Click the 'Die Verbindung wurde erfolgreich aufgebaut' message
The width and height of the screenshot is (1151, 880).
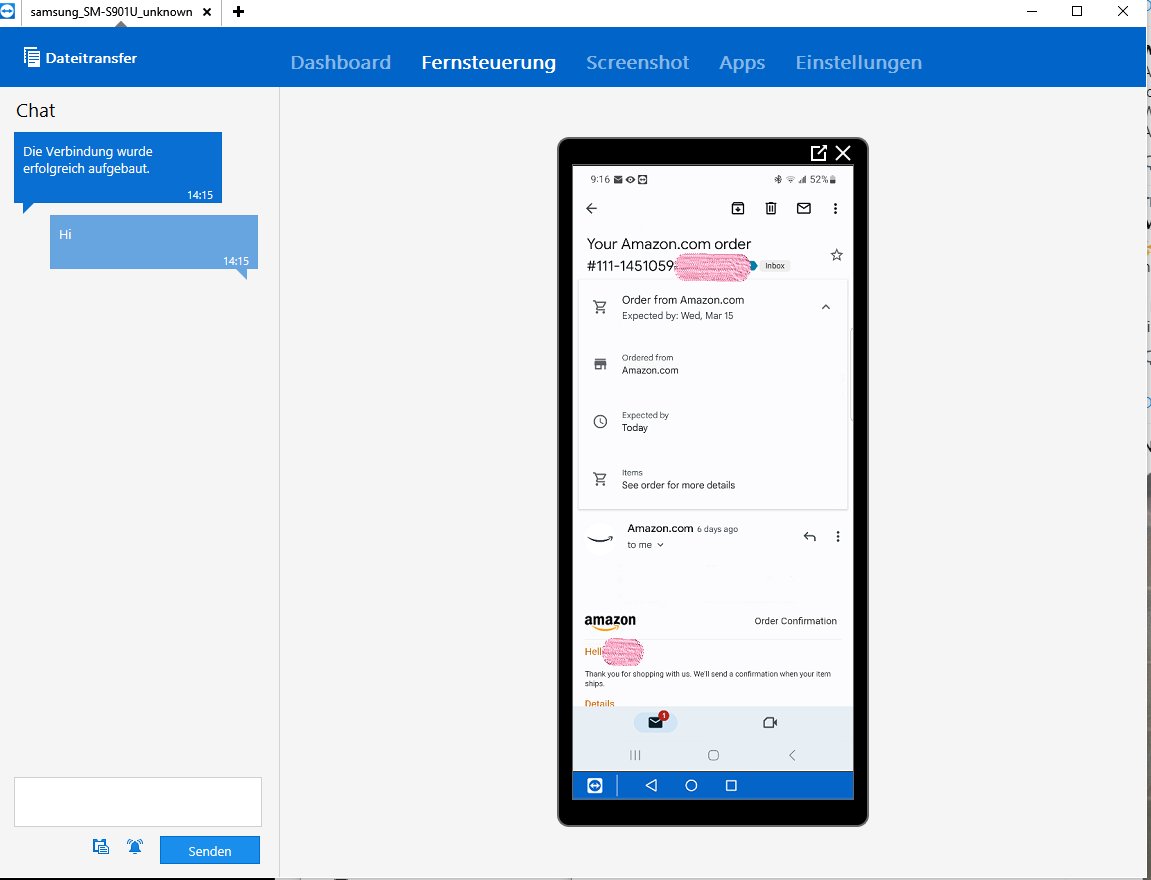[117, 167]
